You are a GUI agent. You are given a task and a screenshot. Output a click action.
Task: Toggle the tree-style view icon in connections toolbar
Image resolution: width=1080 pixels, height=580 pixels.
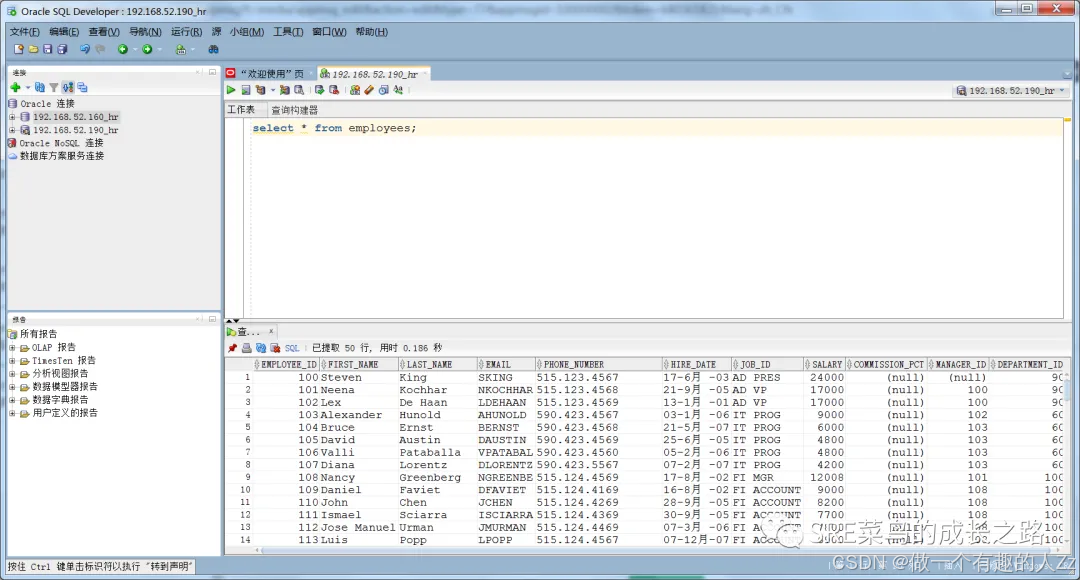coord(68,87)
